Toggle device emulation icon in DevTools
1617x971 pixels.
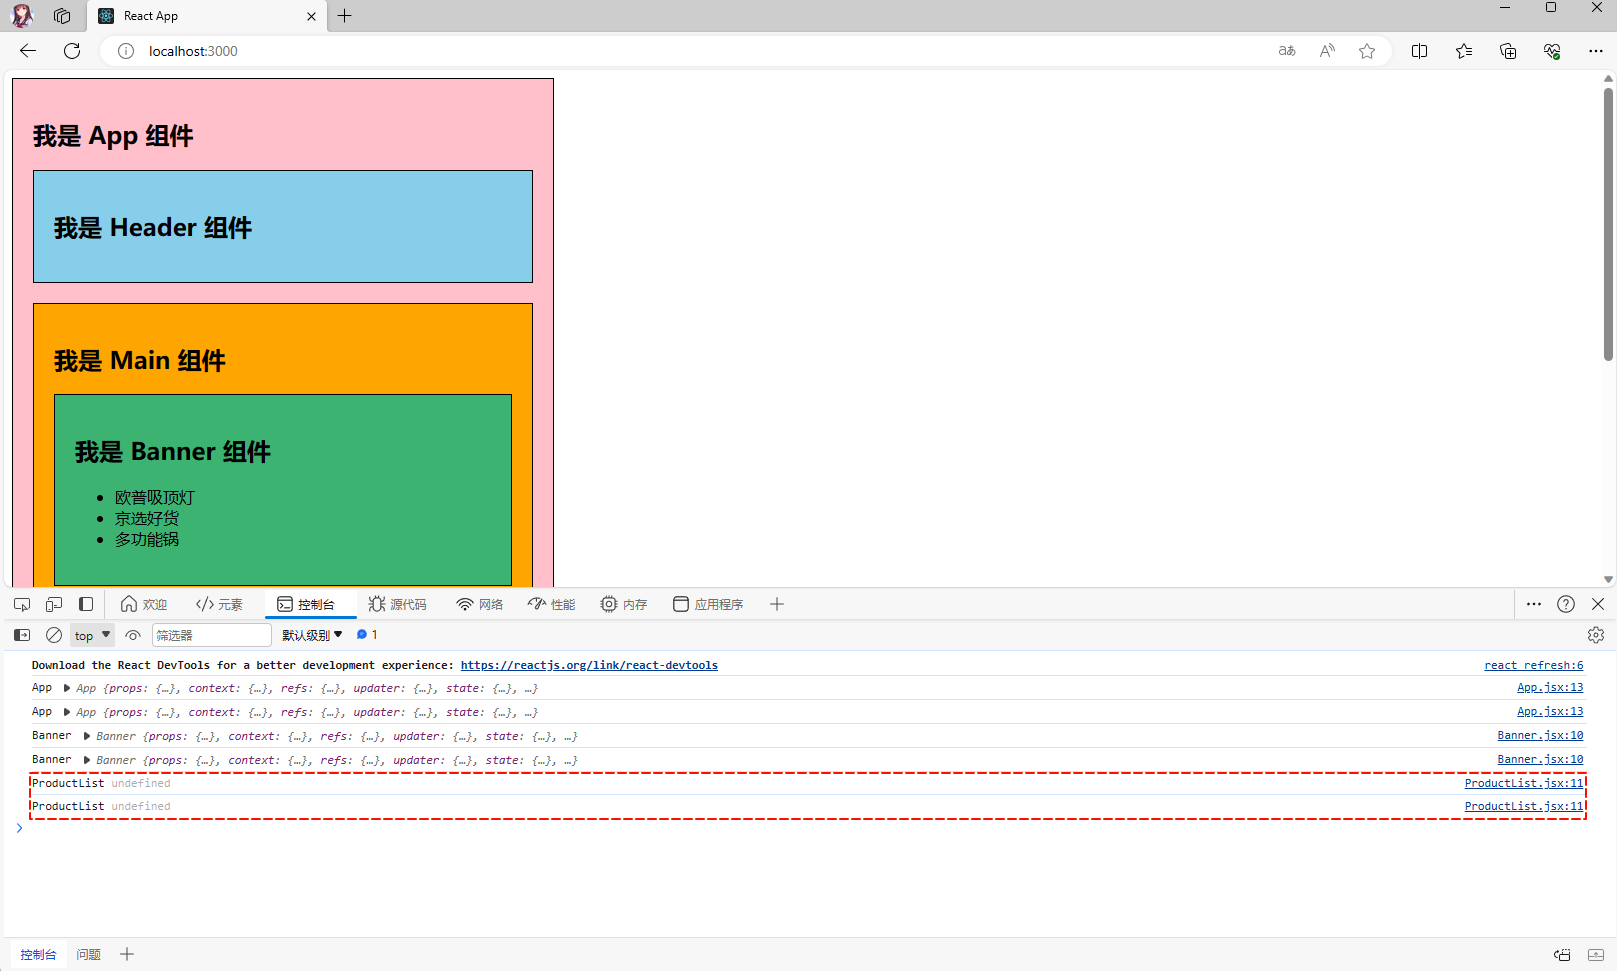click(x=54, y=604)
